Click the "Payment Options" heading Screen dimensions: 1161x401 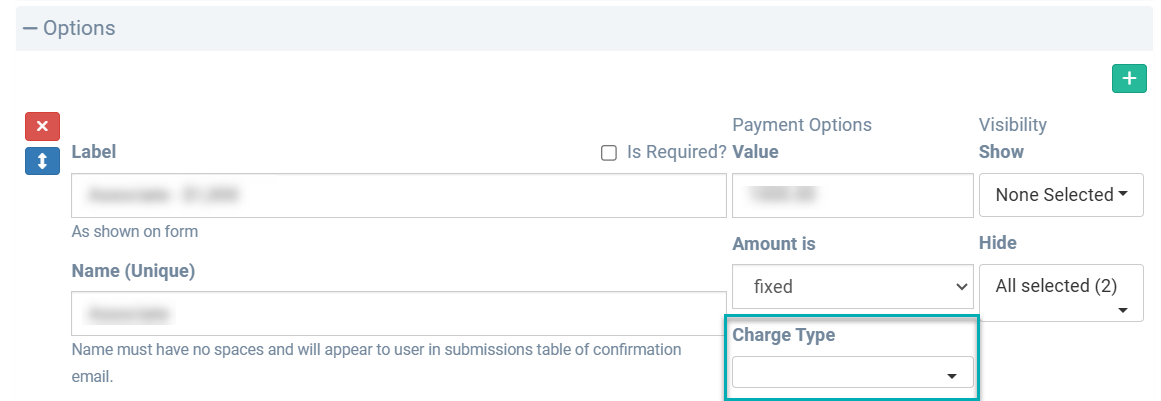801,125
